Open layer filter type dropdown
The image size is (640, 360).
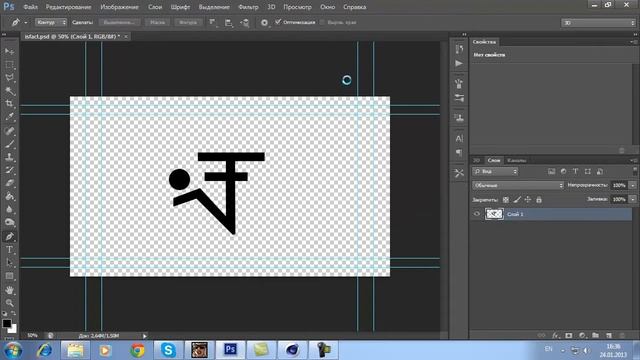coord(496,171)
